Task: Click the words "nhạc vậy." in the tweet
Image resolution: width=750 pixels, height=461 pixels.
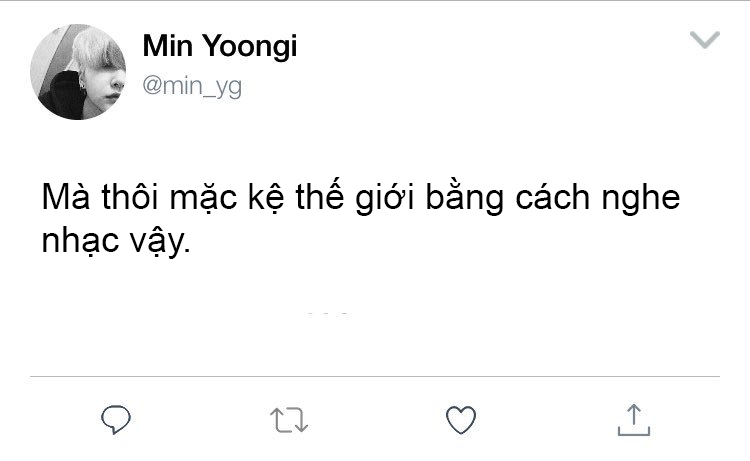Action: [x=115, y=242]
